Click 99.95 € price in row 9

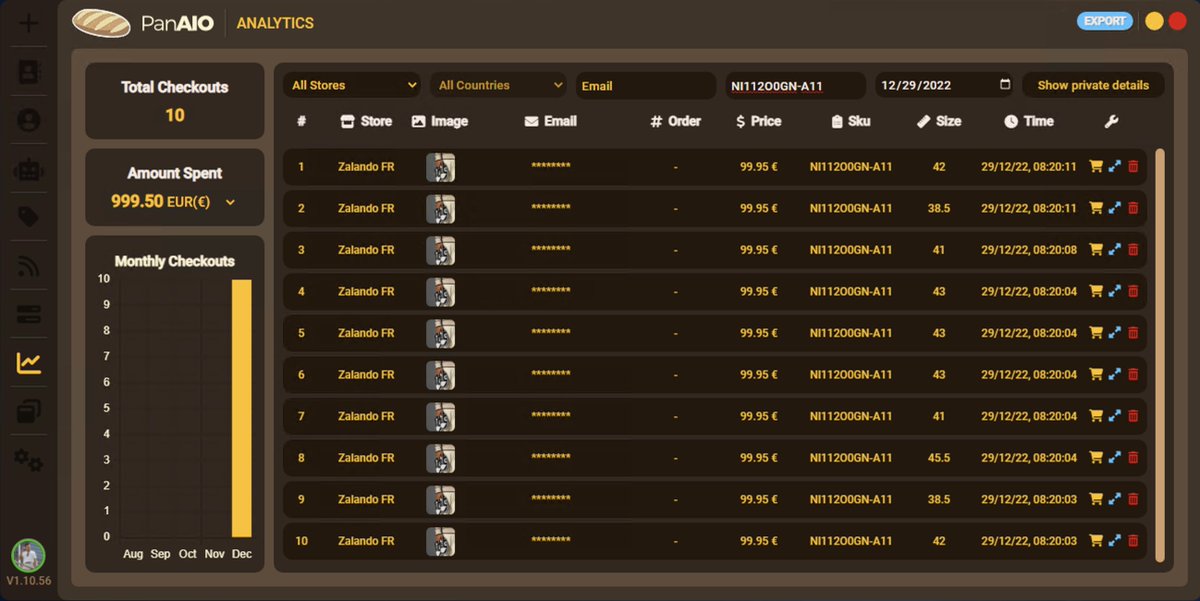pos(758,499)
